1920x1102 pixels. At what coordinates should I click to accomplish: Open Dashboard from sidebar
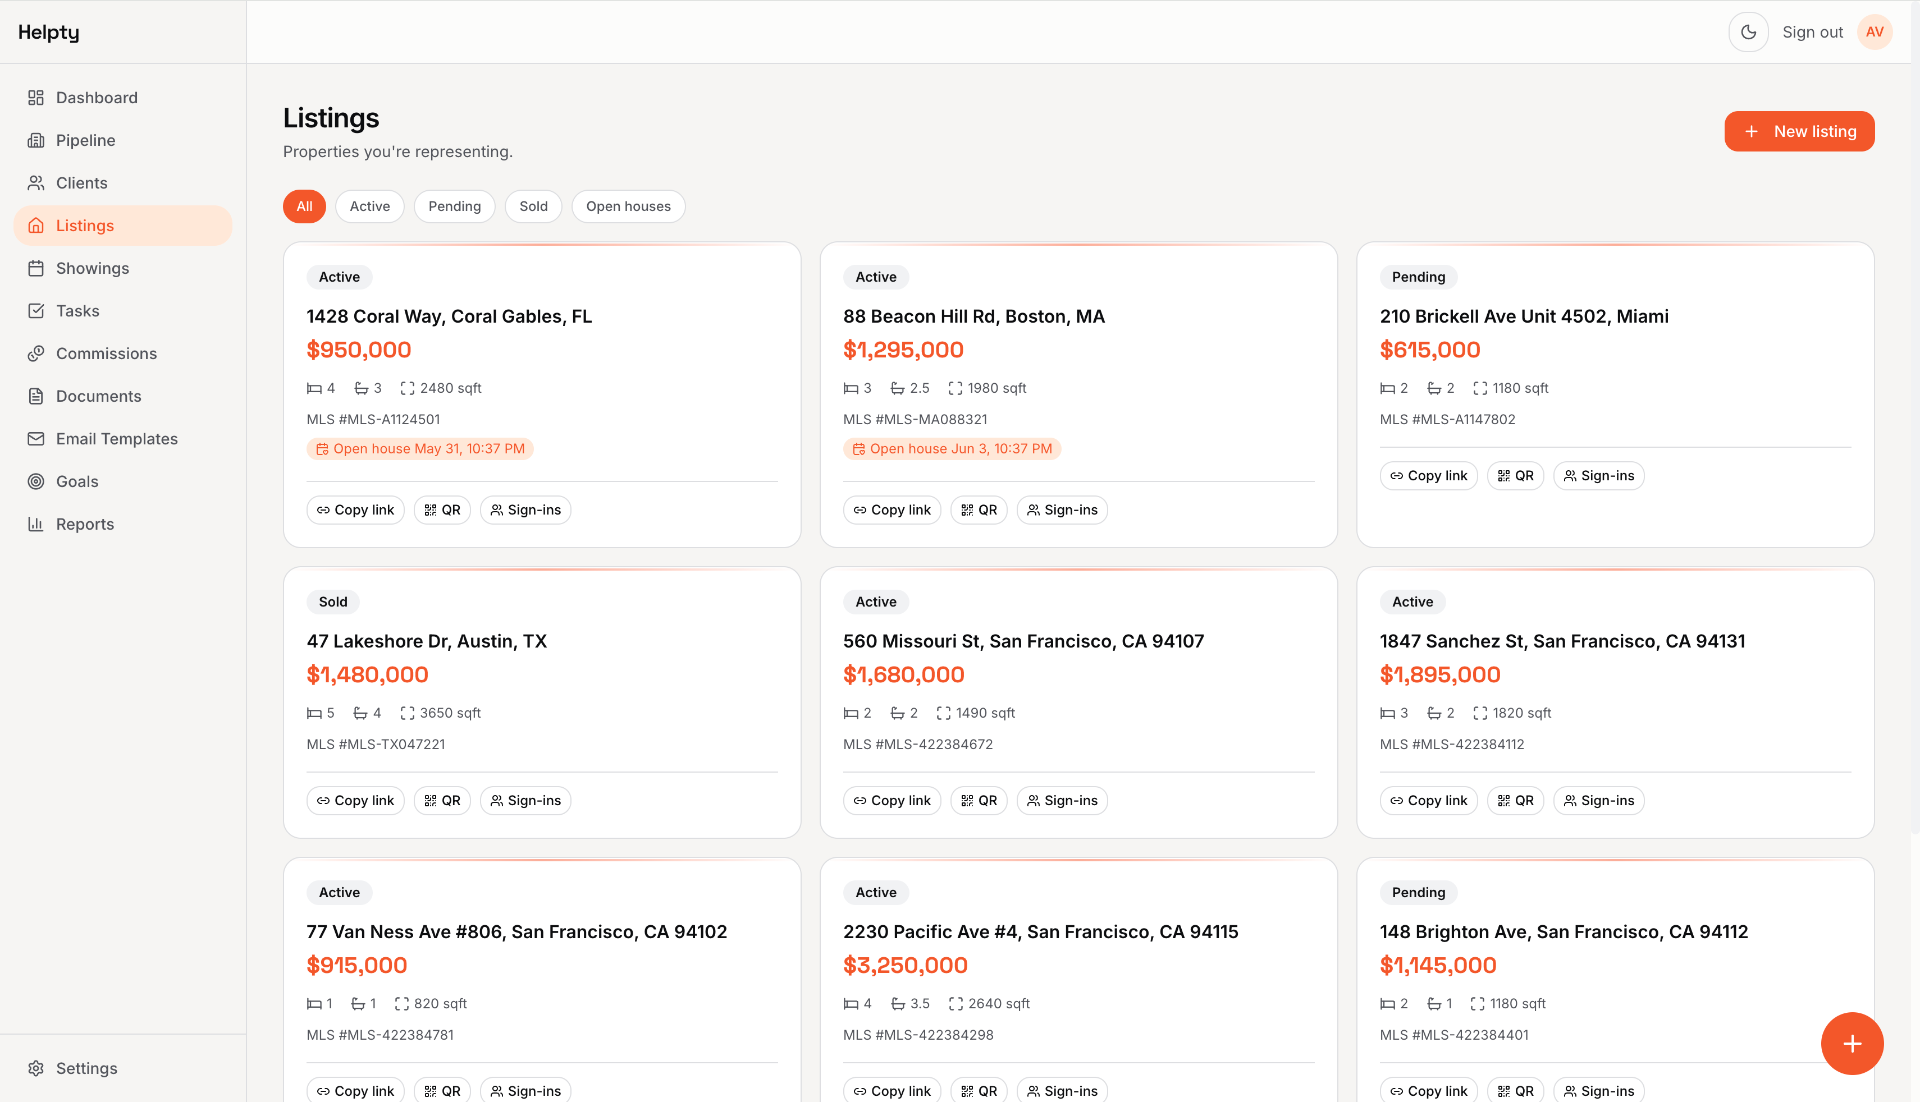coord(123,98)
